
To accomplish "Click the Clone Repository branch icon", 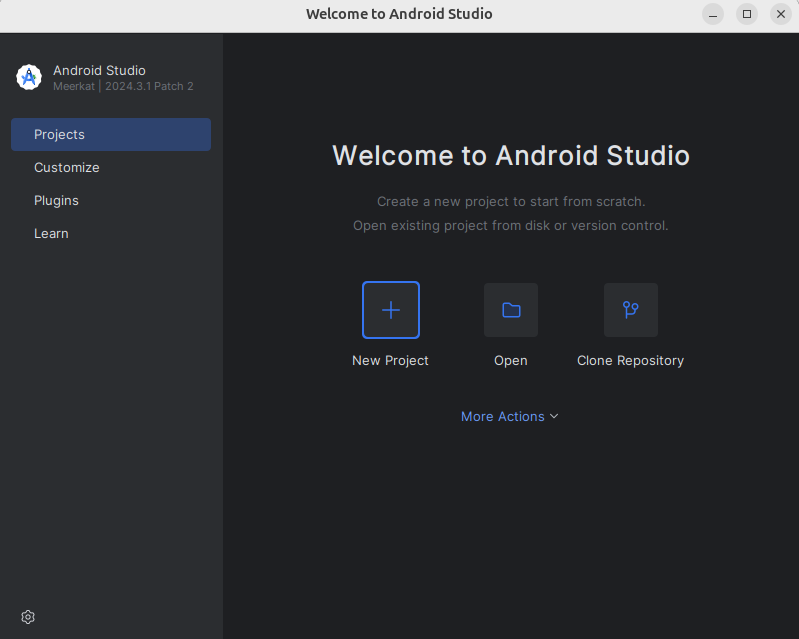I will pyautogui.click(x=631, y=310).
